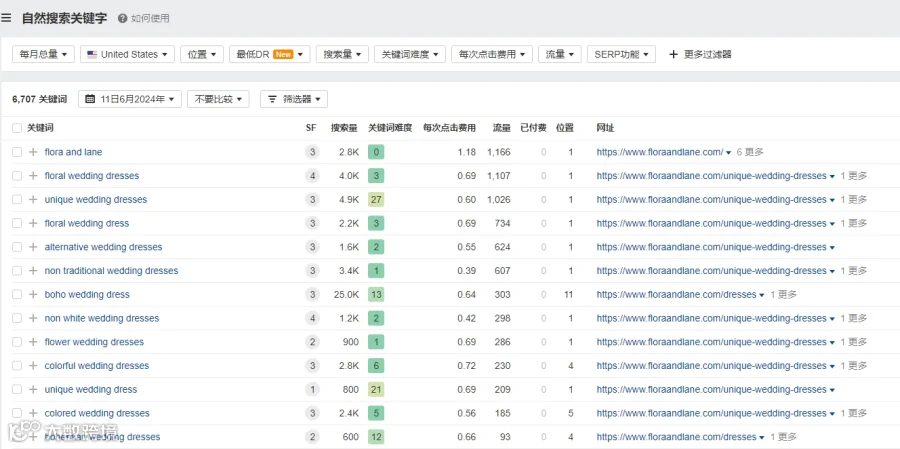Expand URL arrow for alternative wedding dresses row

click(832, 247)
